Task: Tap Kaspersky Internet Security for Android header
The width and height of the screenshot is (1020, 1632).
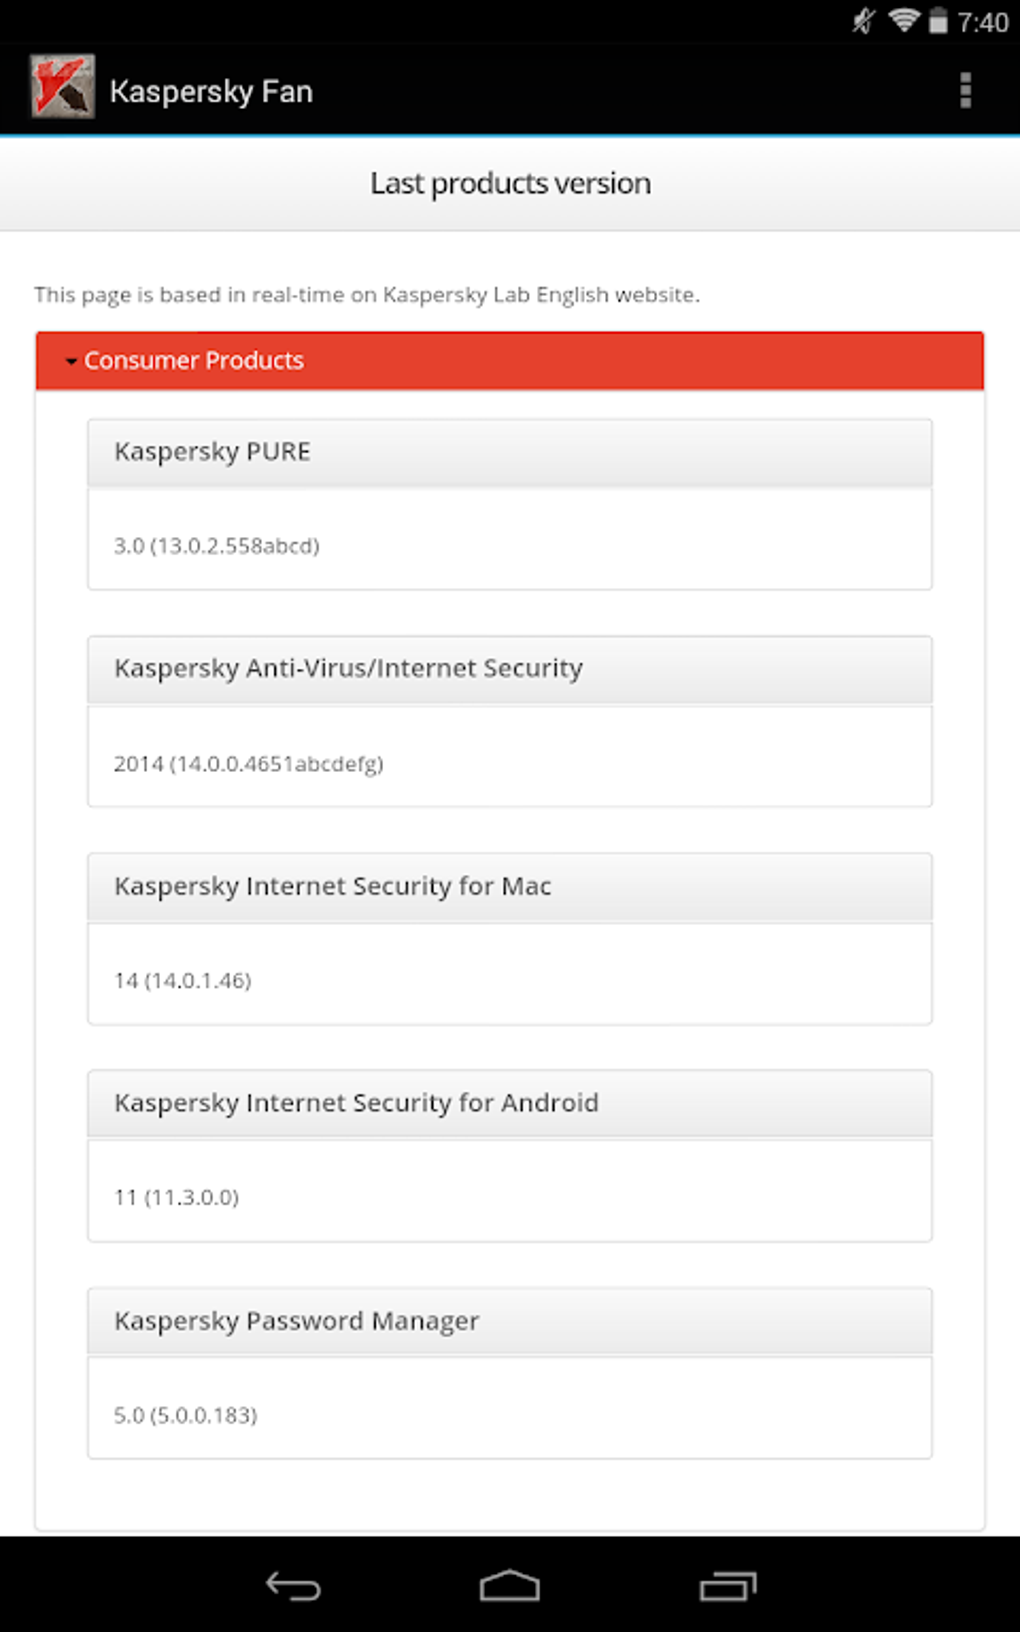Action: click(x=510, y=1104)
